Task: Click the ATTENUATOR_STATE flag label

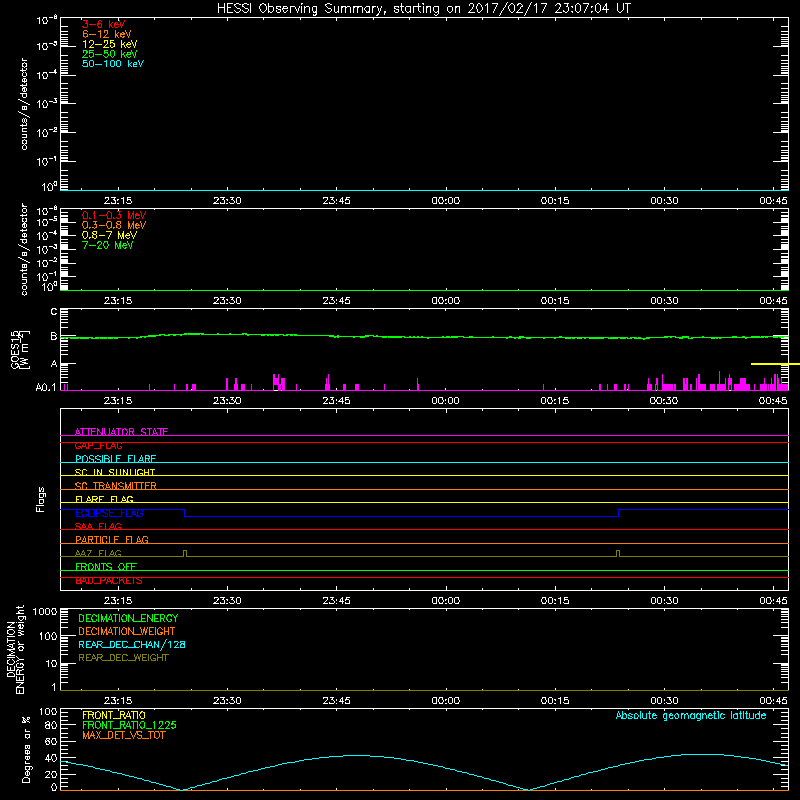Action: click(121, 432)
